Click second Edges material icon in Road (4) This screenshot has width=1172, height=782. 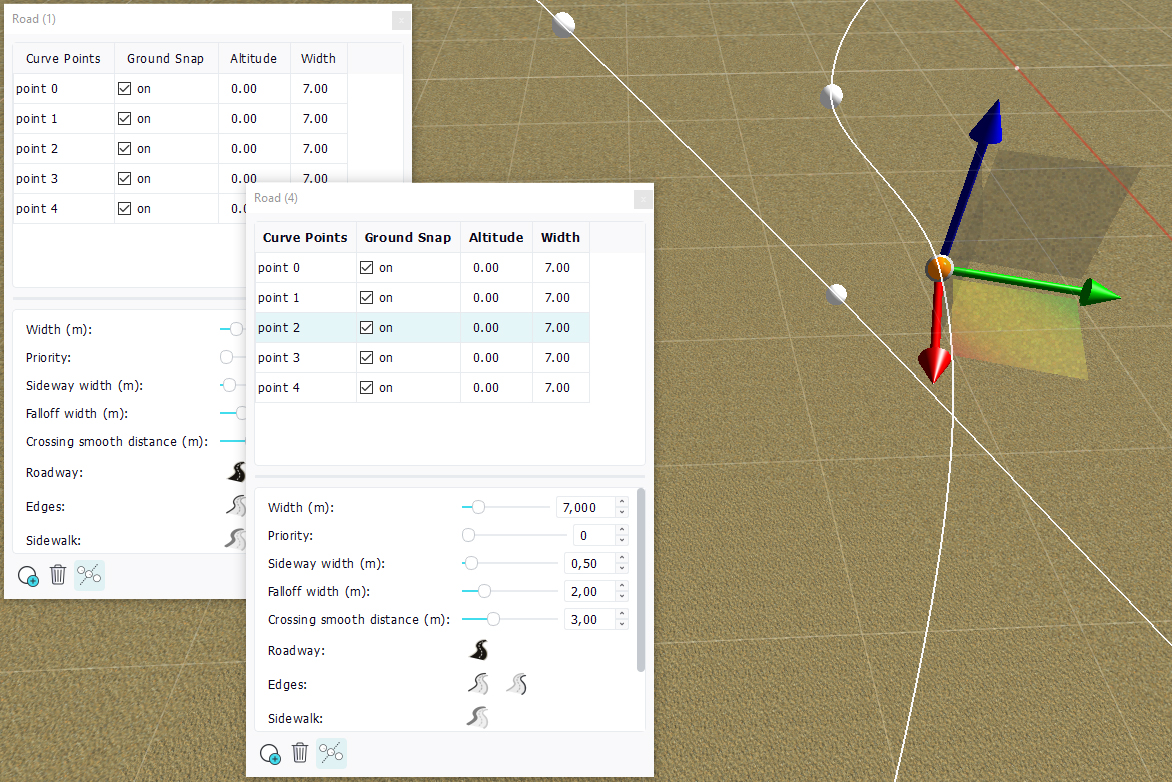pyautogui.click(x=517, y=685)
